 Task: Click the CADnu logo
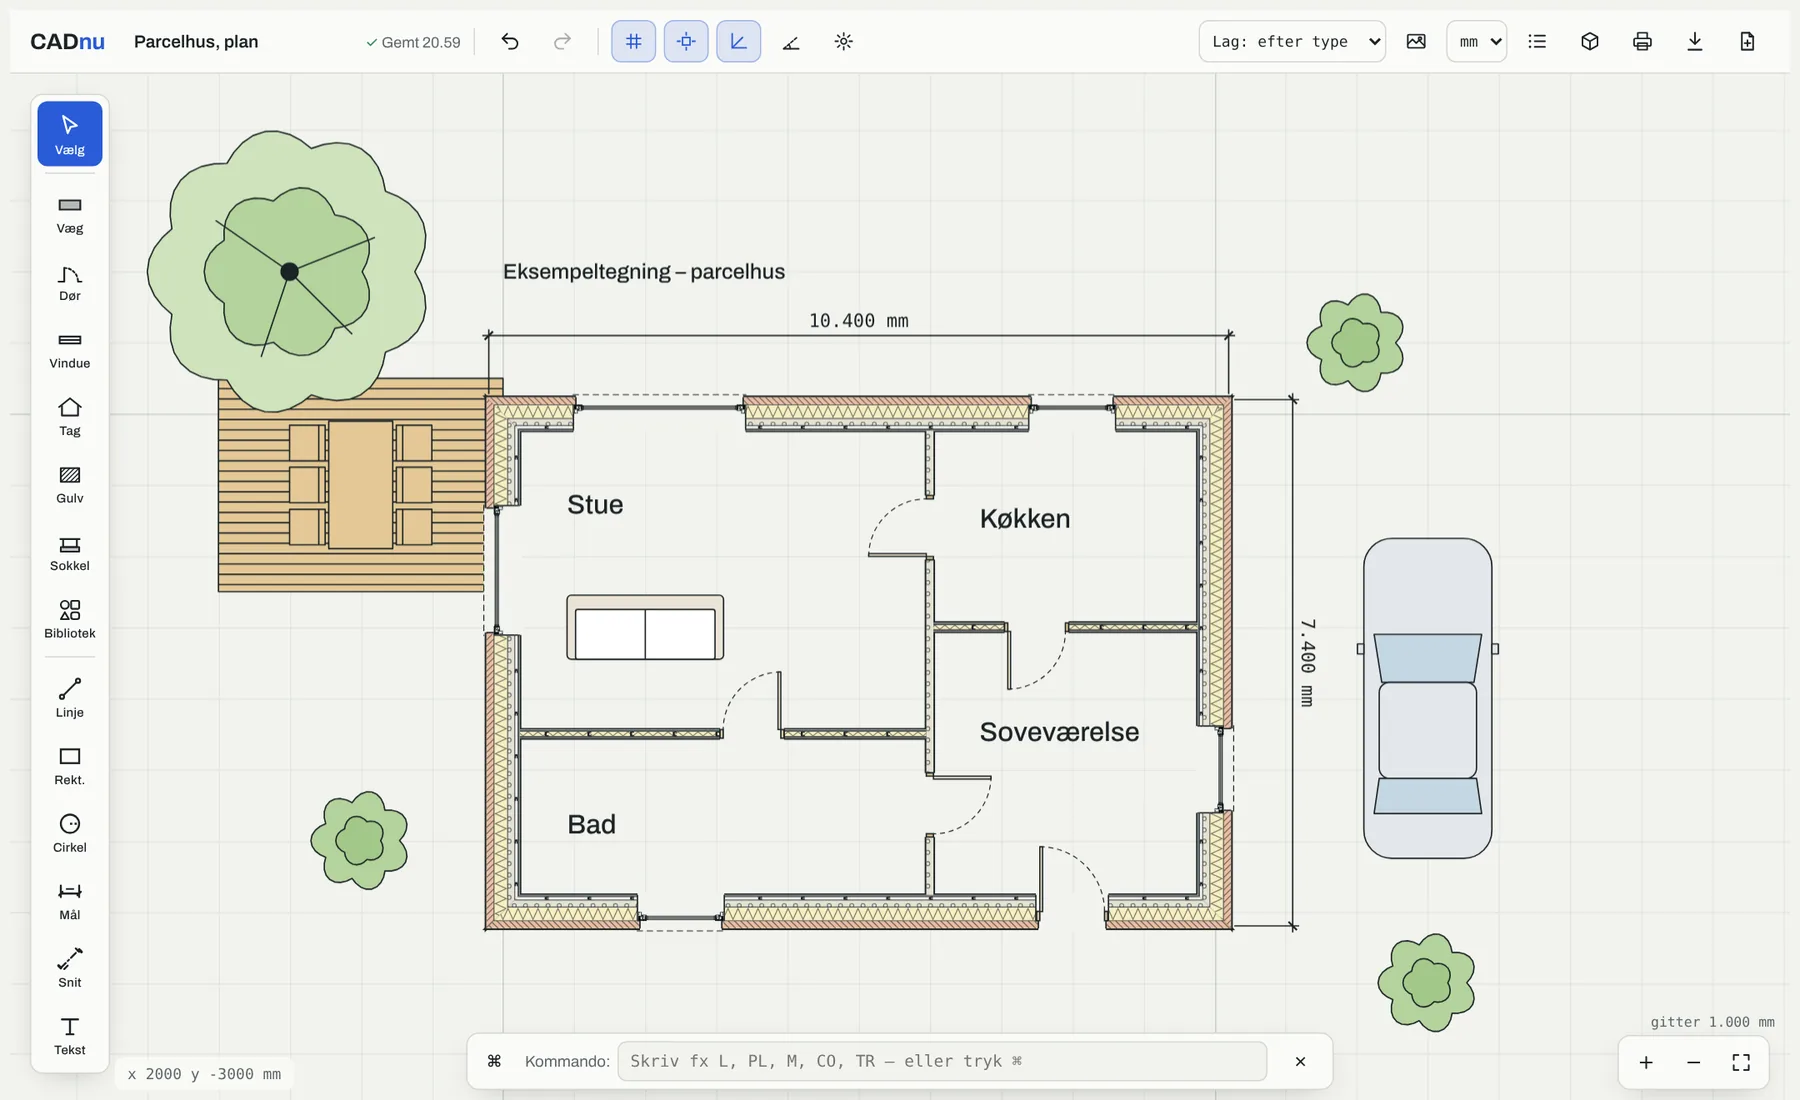coord(67,41)
